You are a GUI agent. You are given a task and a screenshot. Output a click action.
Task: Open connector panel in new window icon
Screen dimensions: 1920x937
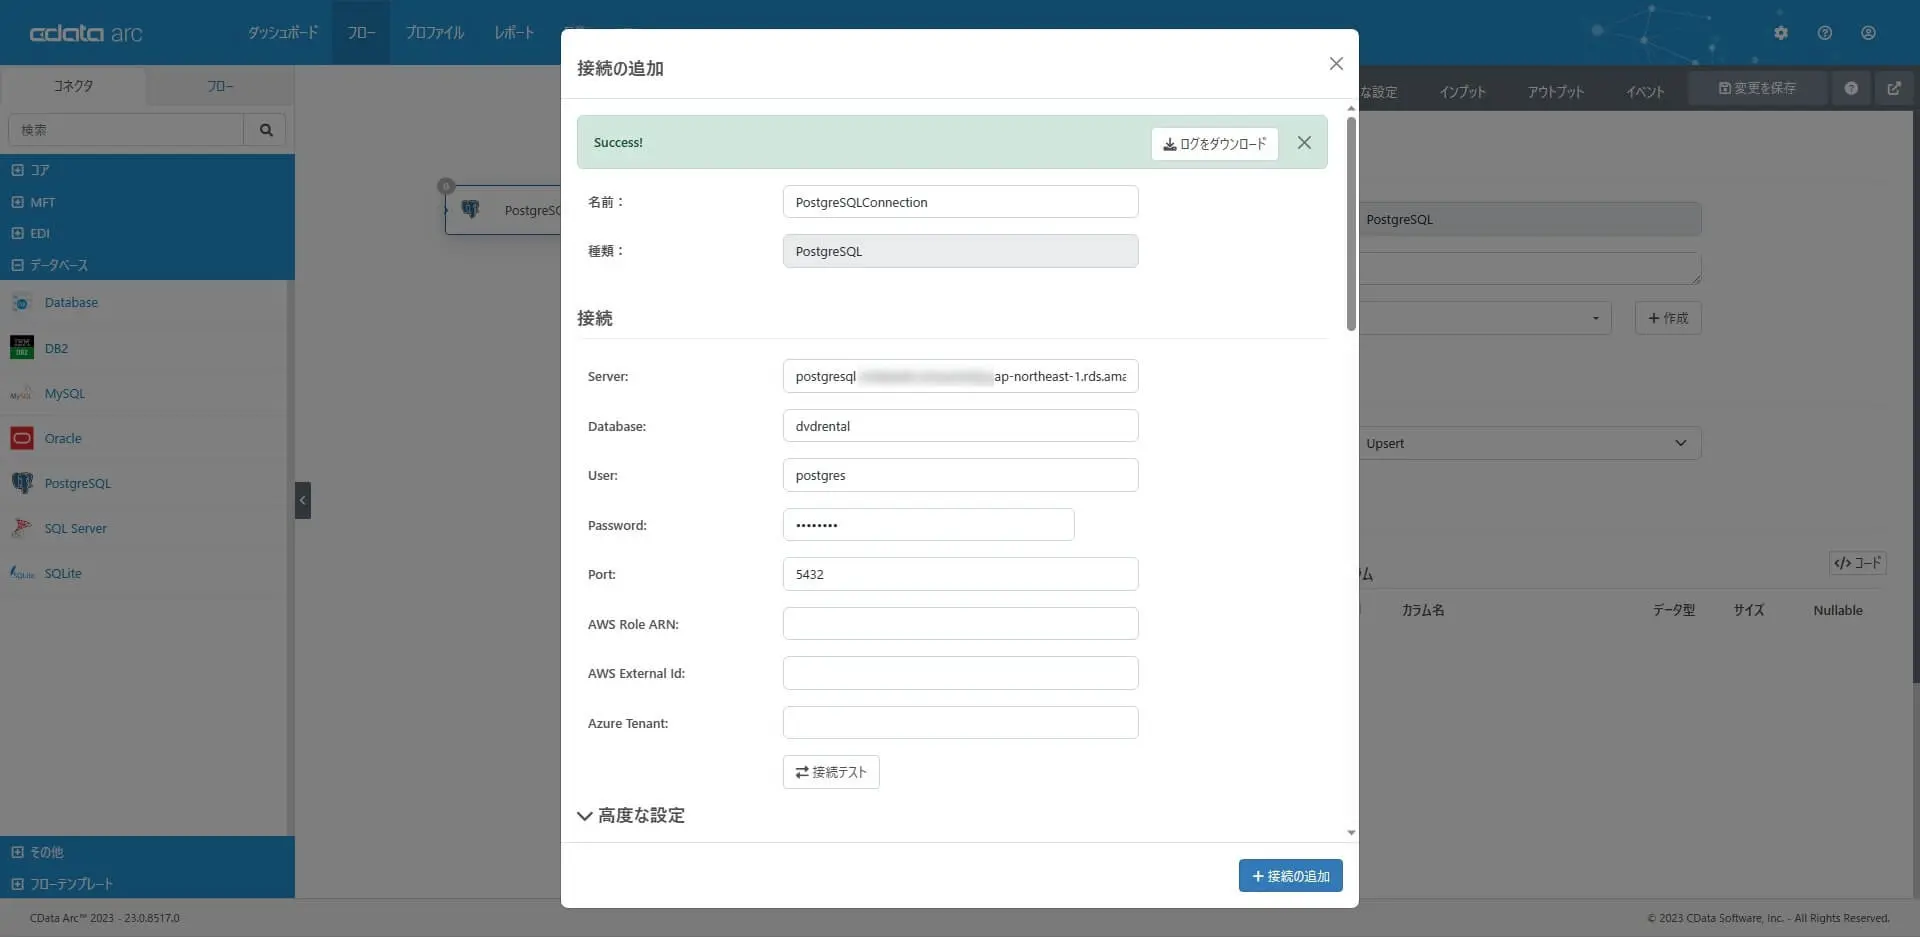tap(1894, 88)
